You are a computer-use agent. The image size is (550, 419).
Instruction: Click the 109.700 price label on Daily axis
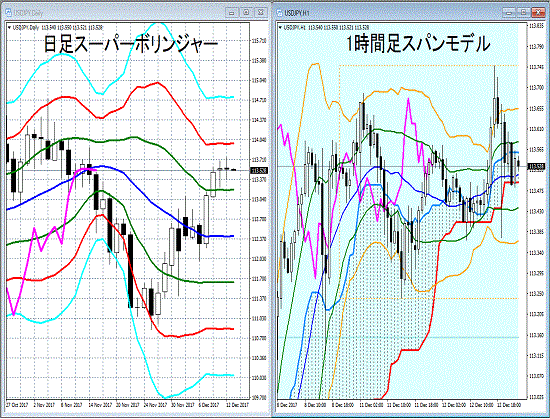pyautogui.click(x=259, y=398)
